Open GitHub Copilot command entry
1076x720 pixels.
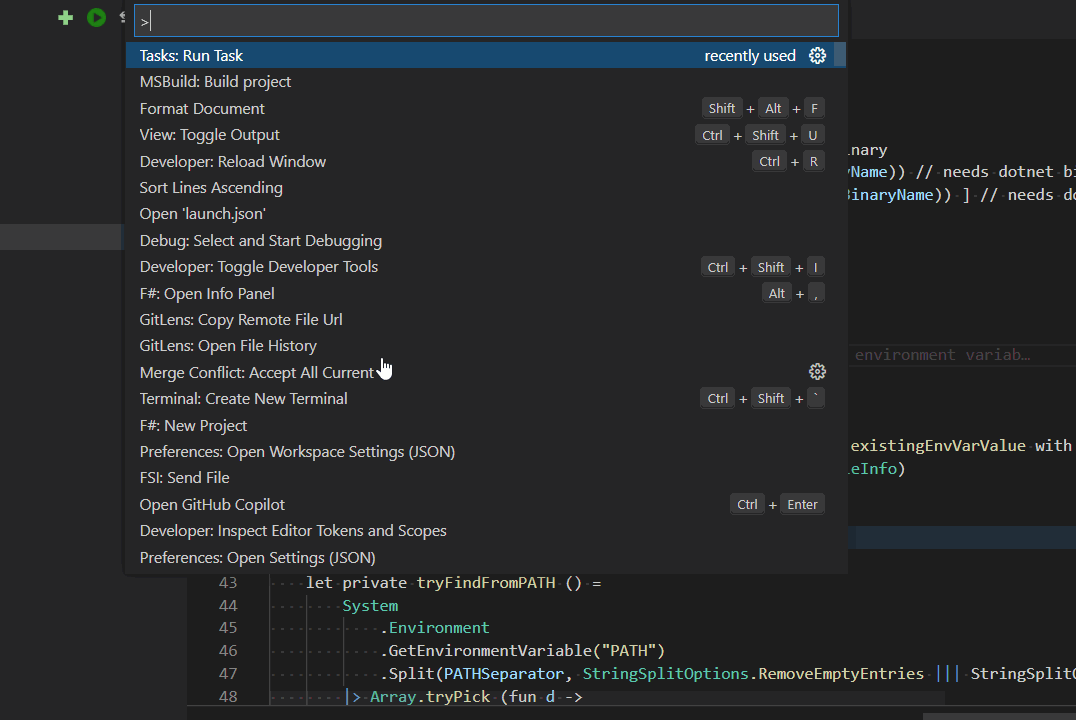click(212, 505)
